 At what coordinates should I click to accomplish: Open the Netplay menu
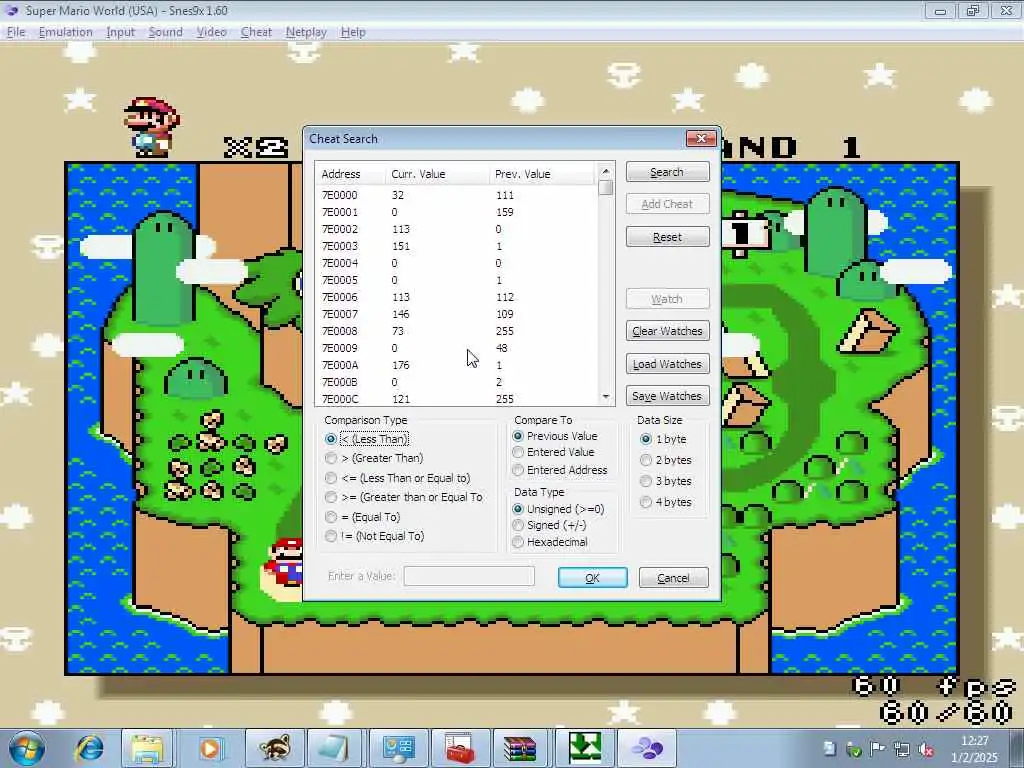click(306, 32)
